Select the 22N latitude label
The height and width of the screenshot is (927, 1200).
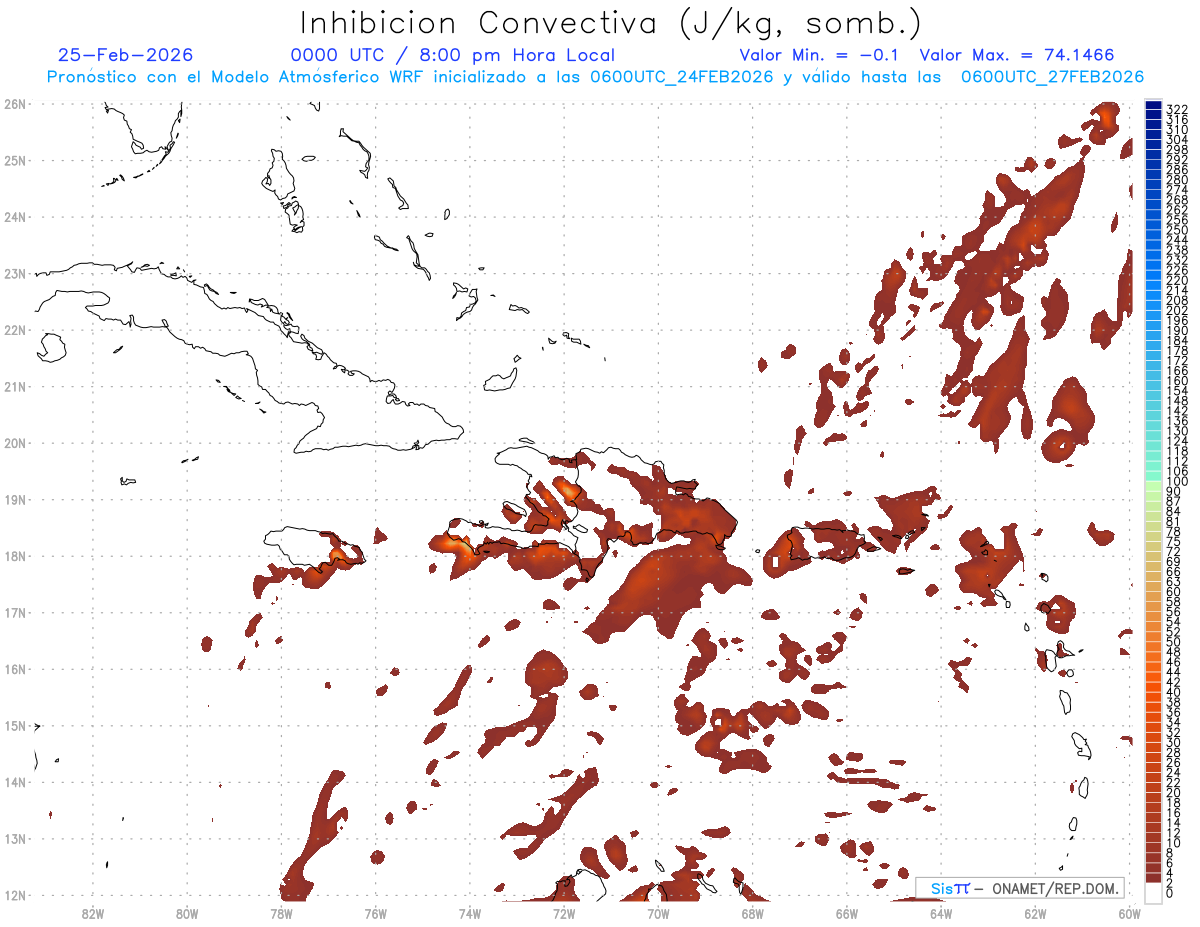pos(15,330)
